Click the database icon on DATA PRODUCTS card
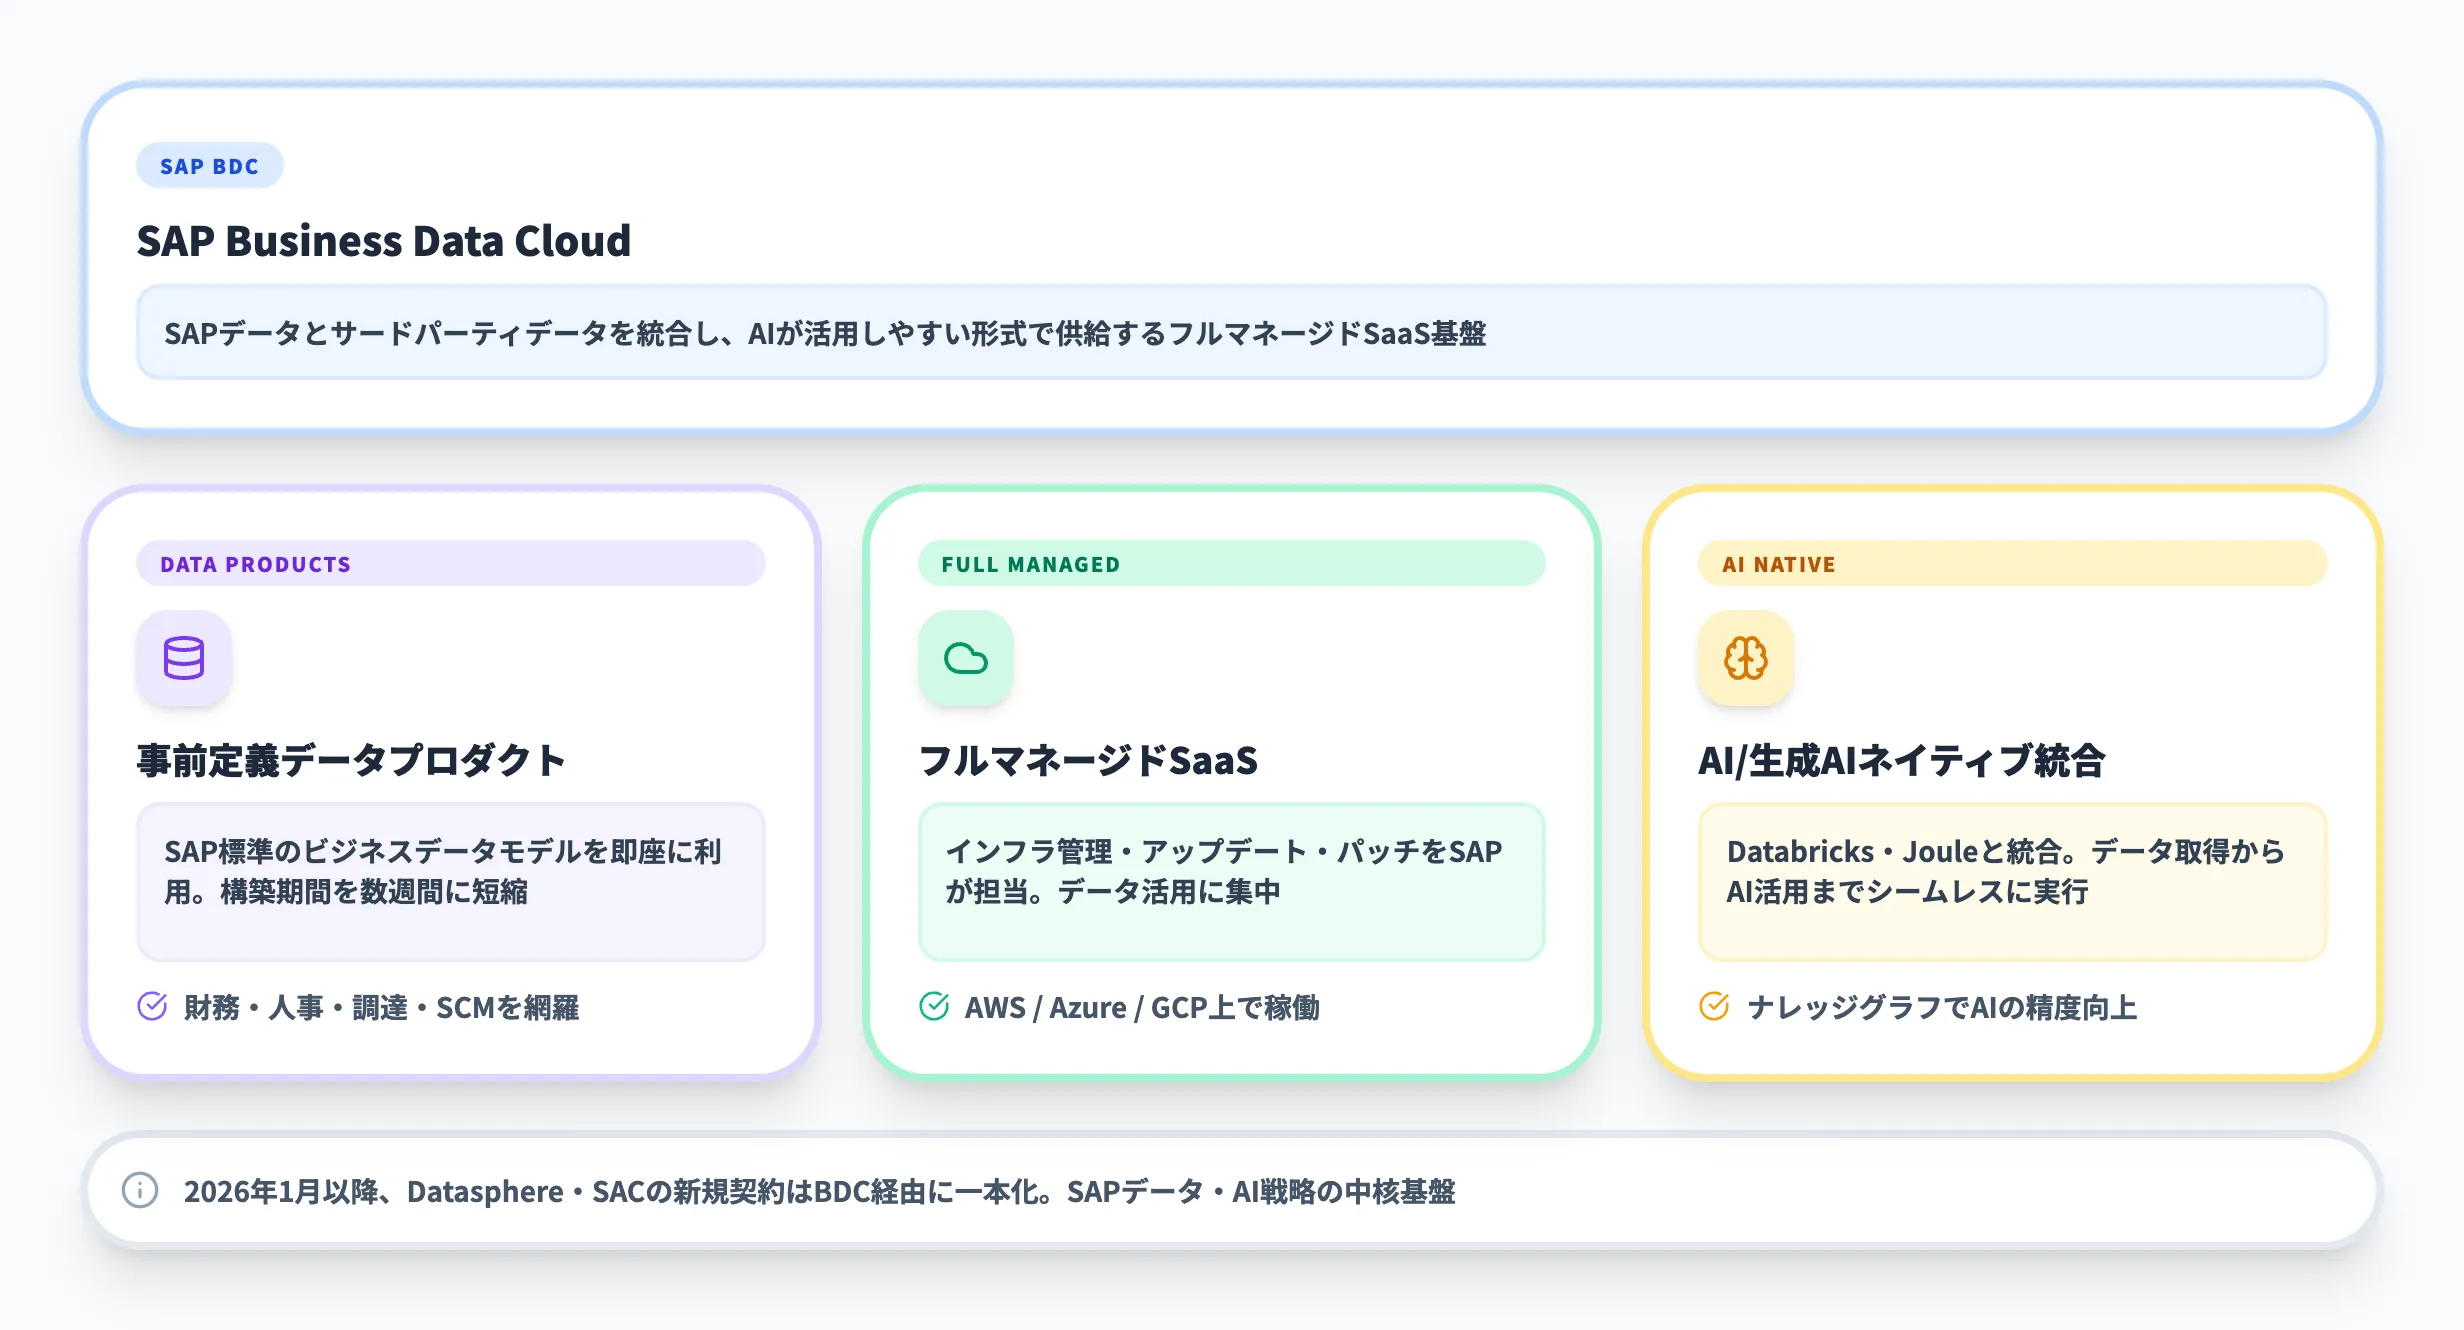 pyautogui.click(x=185, y=659)
